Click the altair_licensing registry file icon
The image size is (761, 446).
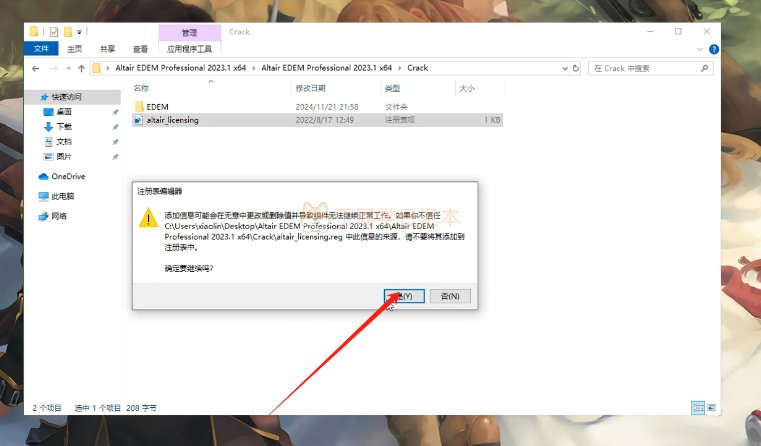(x=138, y=120)
